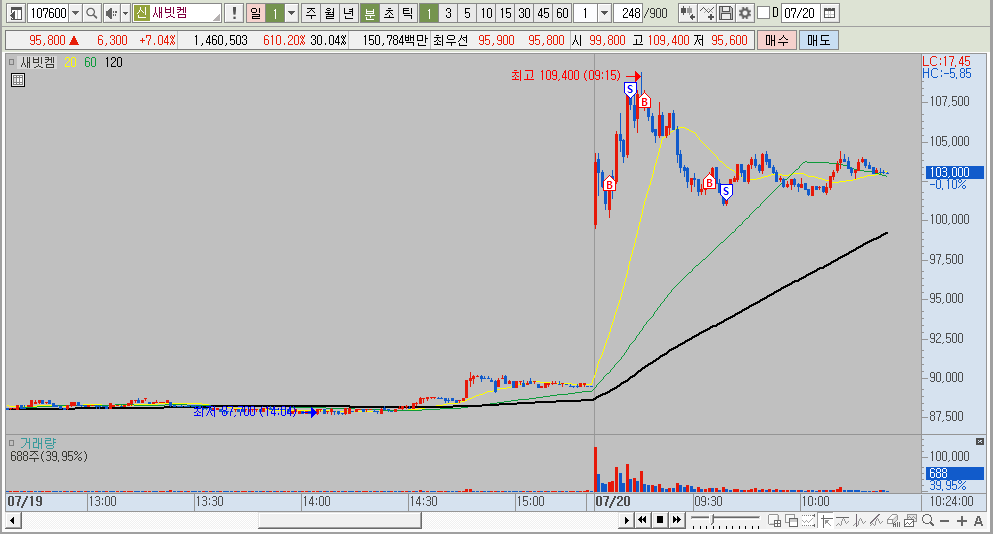Click the horizontal scrollbar thumb below chart

[339, 521]
